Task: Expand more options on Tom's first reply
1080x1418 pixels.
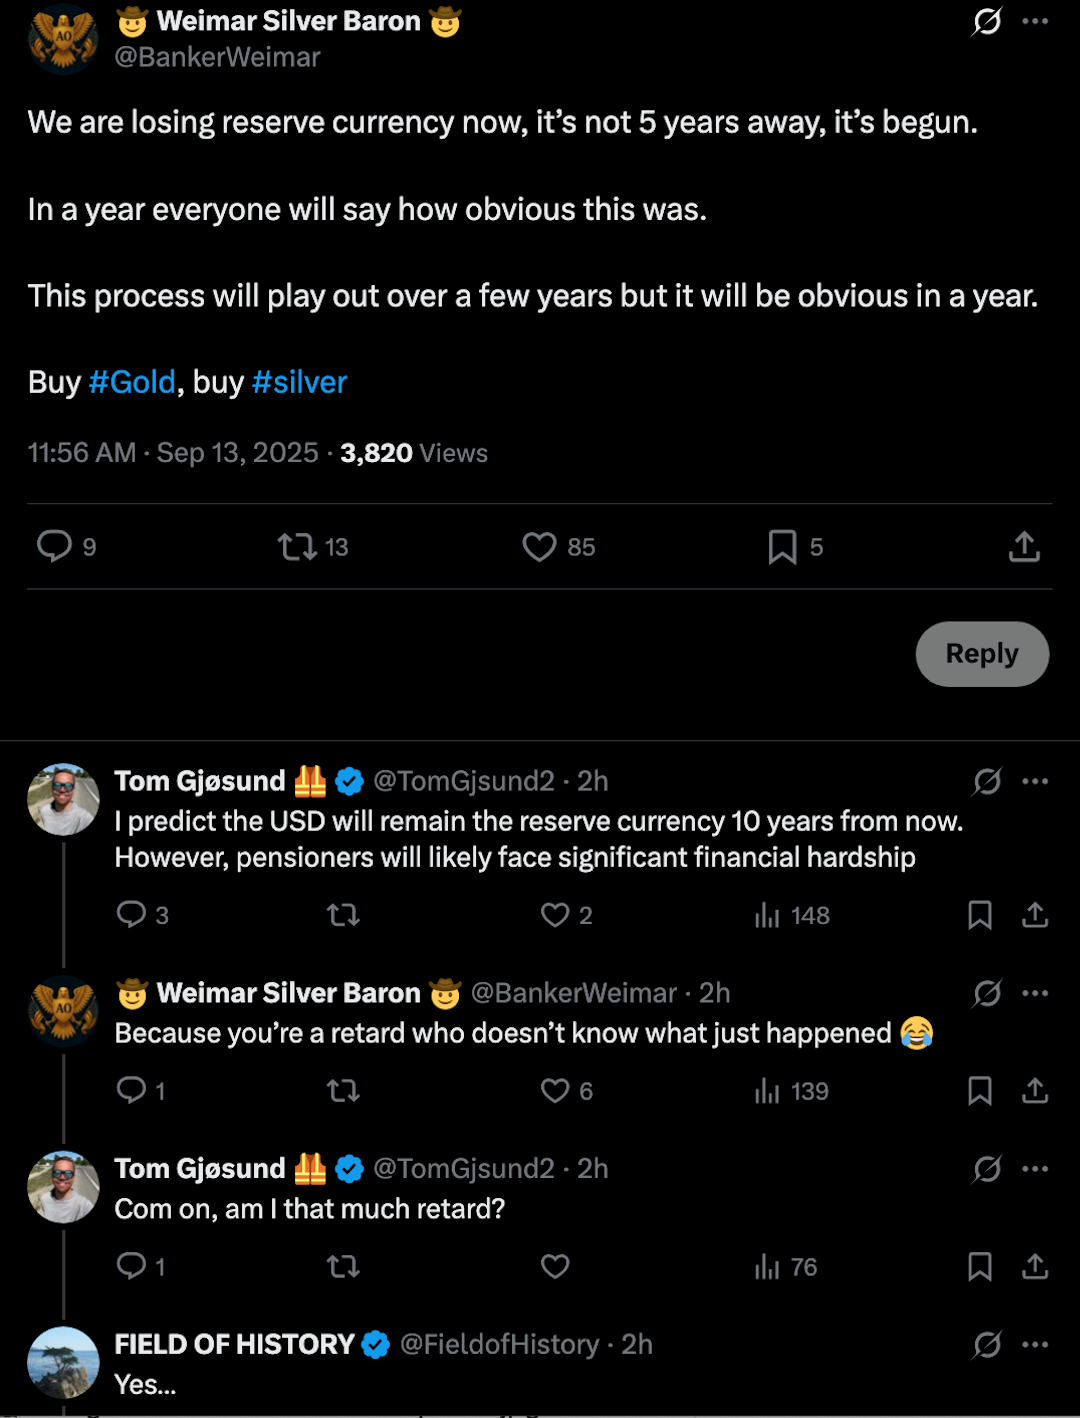Action: [1036, 781]
